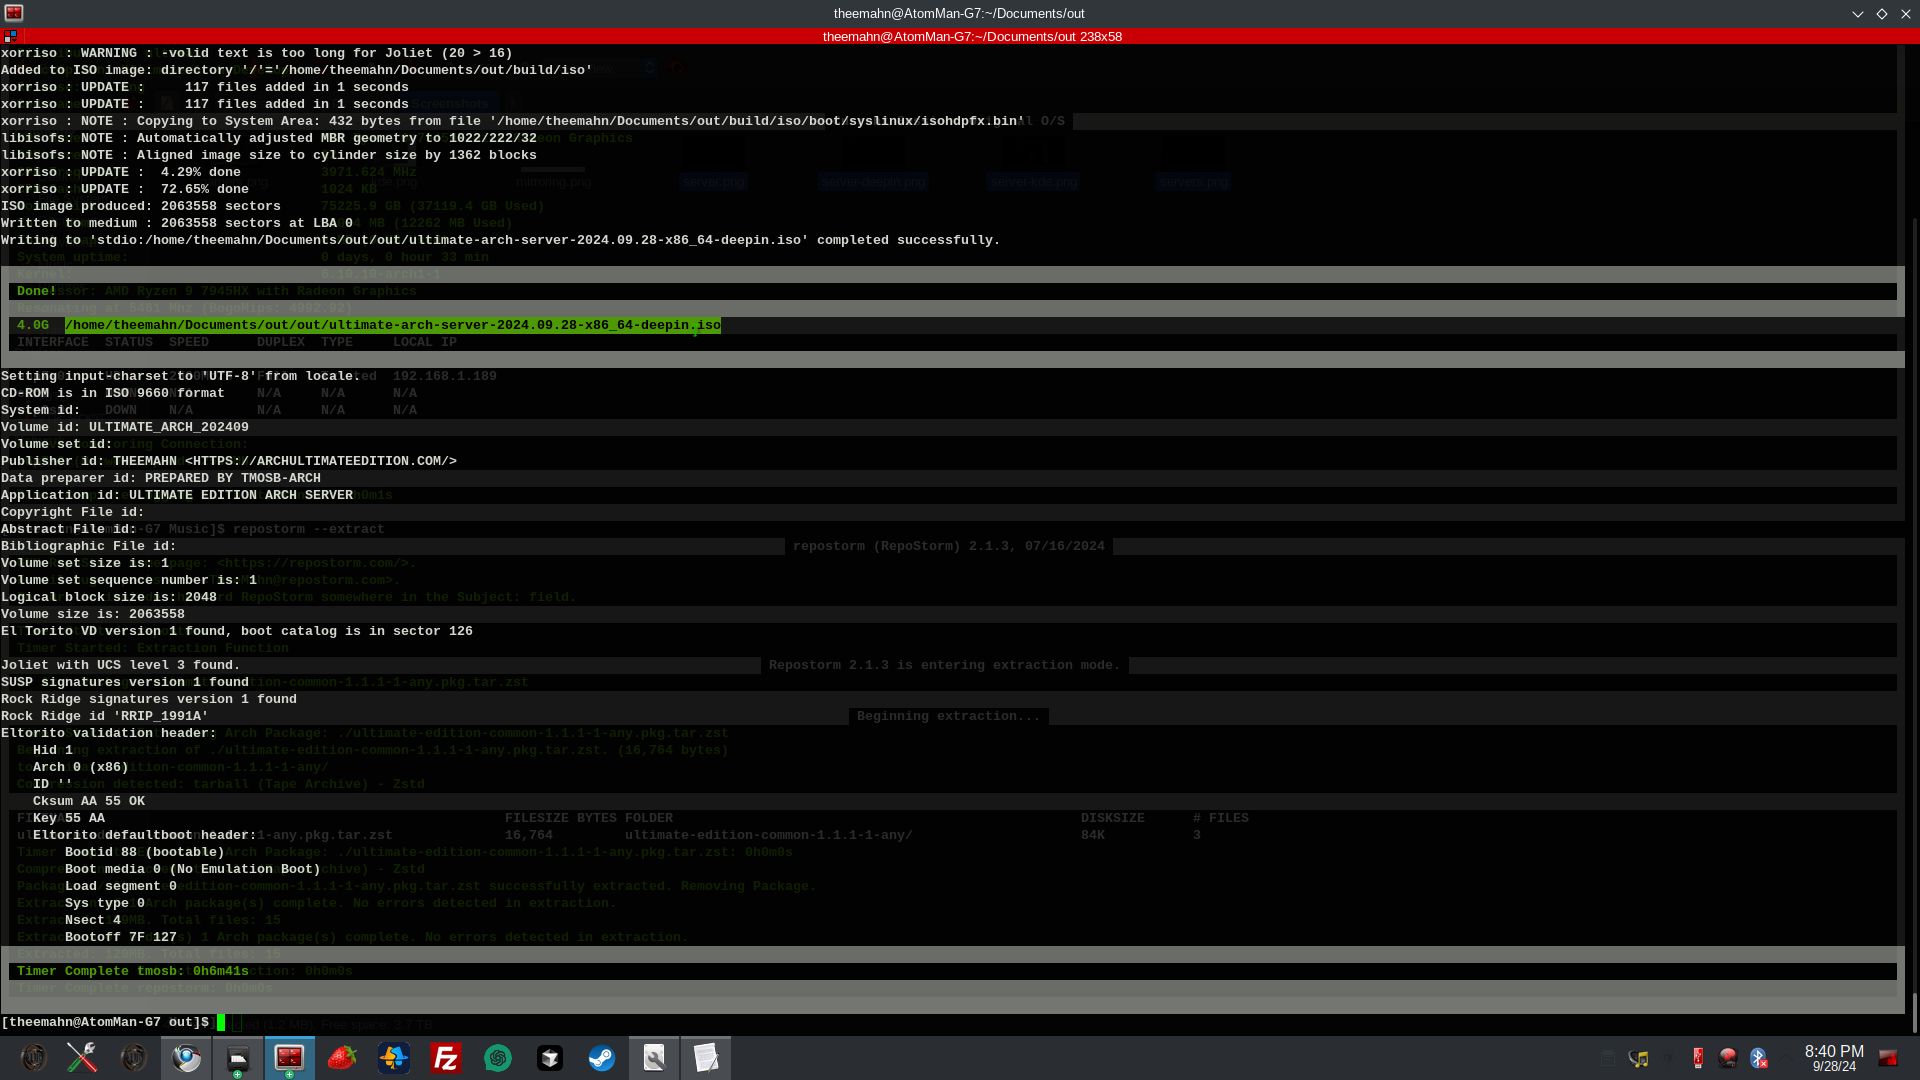Maximize the Terminator window
1920x1080 pixels.
click(1882, 13)
